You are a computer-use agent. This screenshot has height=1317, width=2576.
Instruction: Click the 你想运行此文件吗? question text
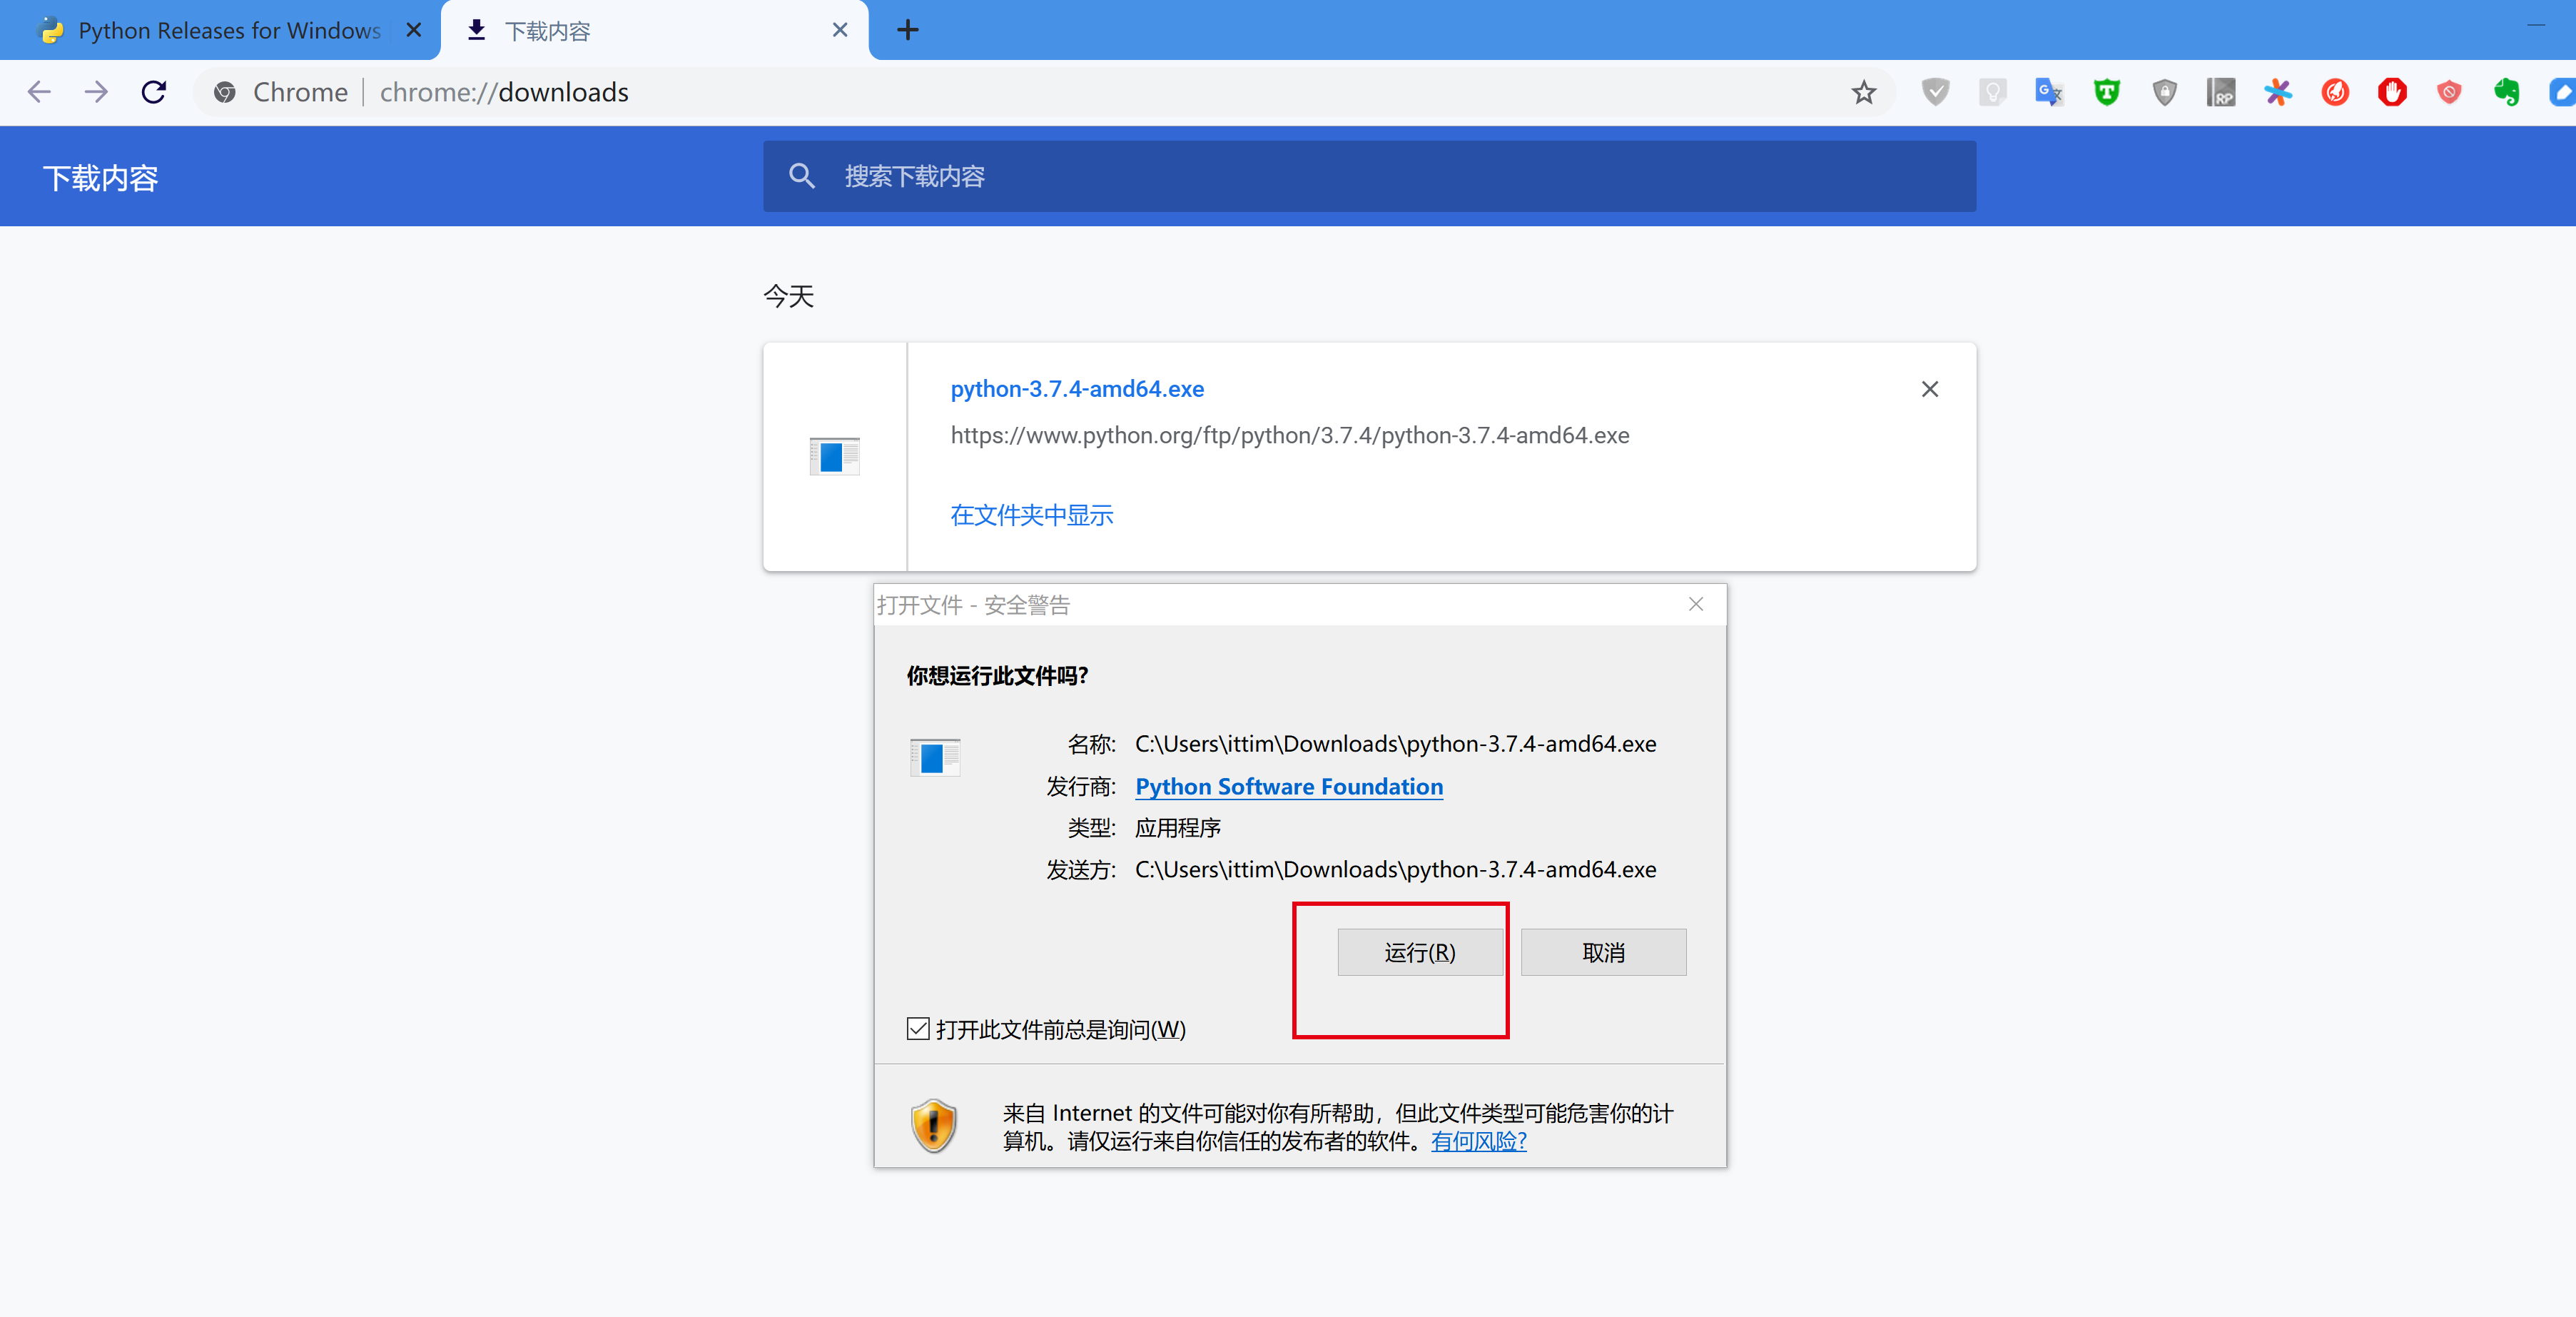click(997, 676)
